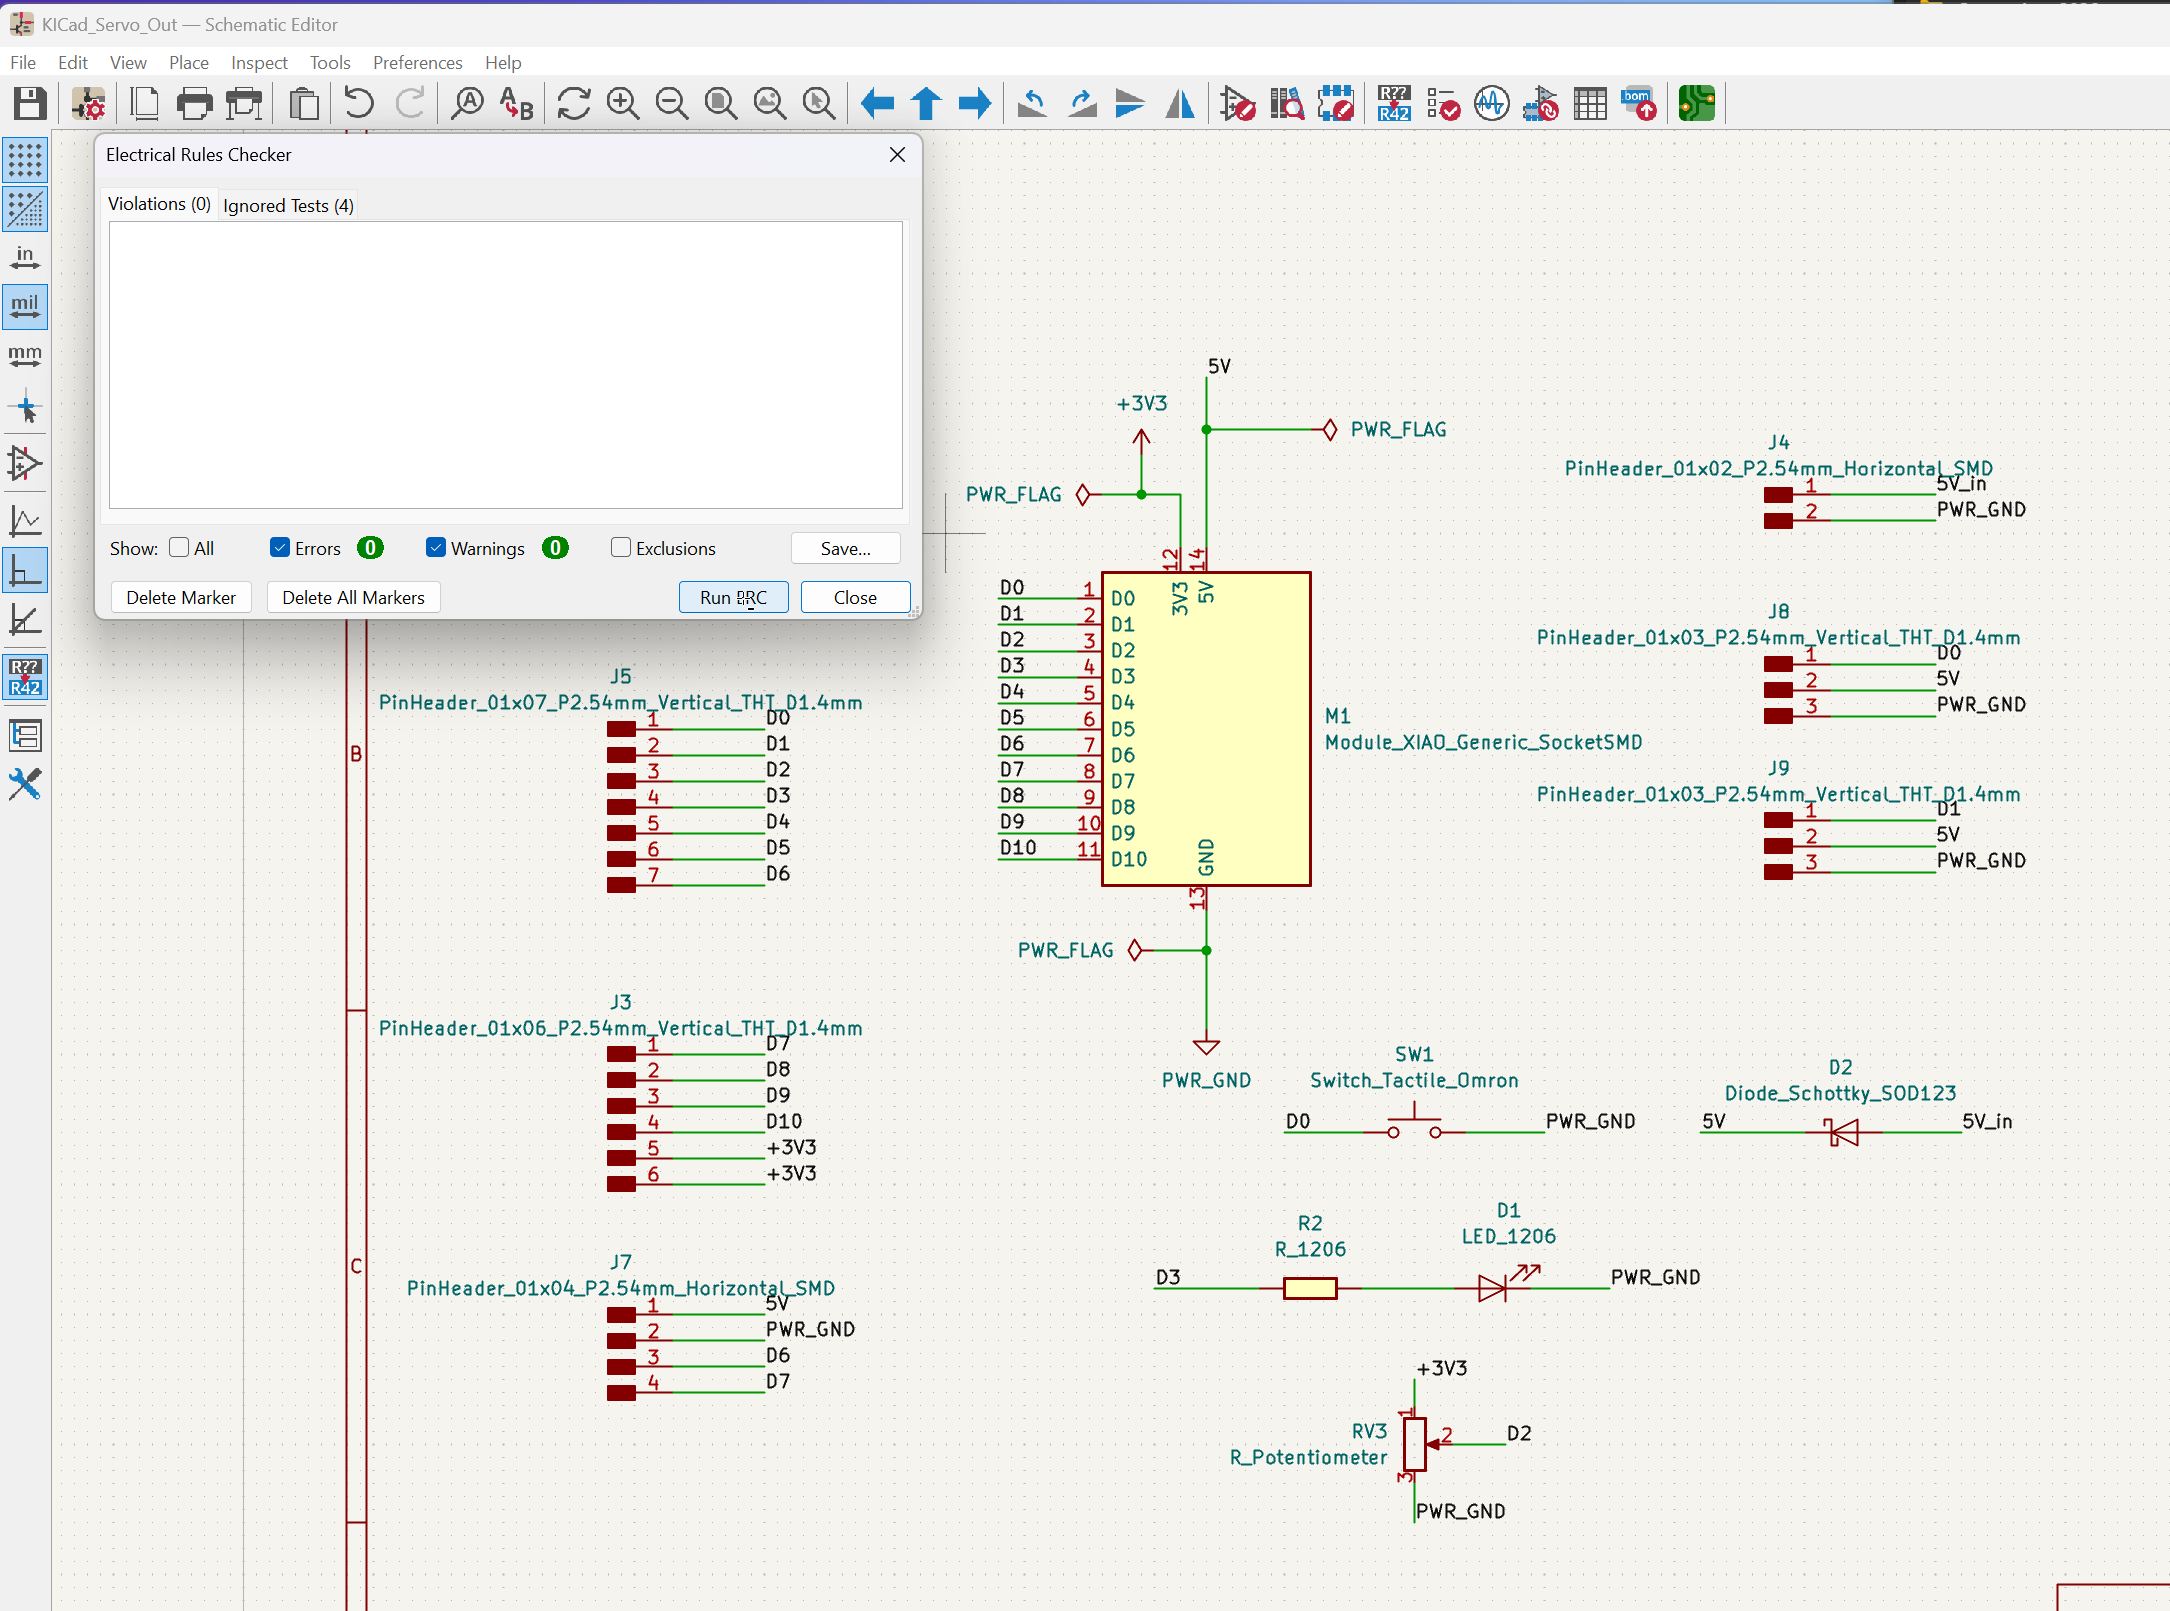Enable the Exclusions checkbox
This screenshot has height=1611, width=2170.
621,548
